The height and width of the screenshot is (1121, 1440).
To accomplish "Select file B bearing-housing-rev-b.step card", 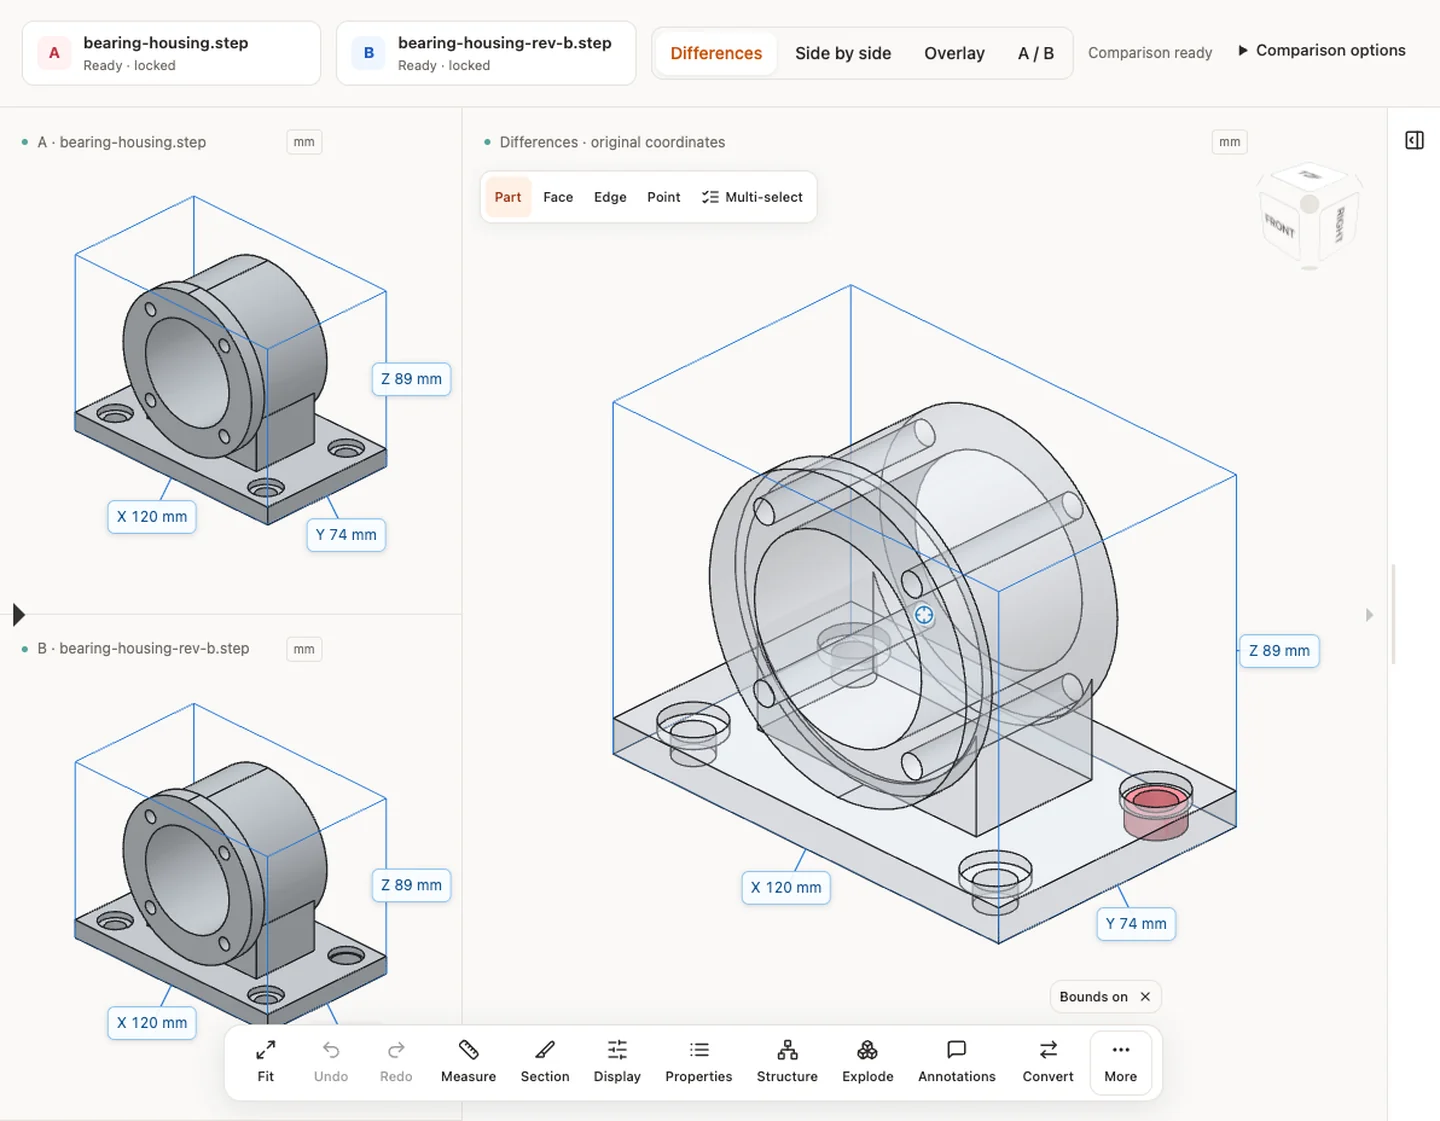I will 486,53.
